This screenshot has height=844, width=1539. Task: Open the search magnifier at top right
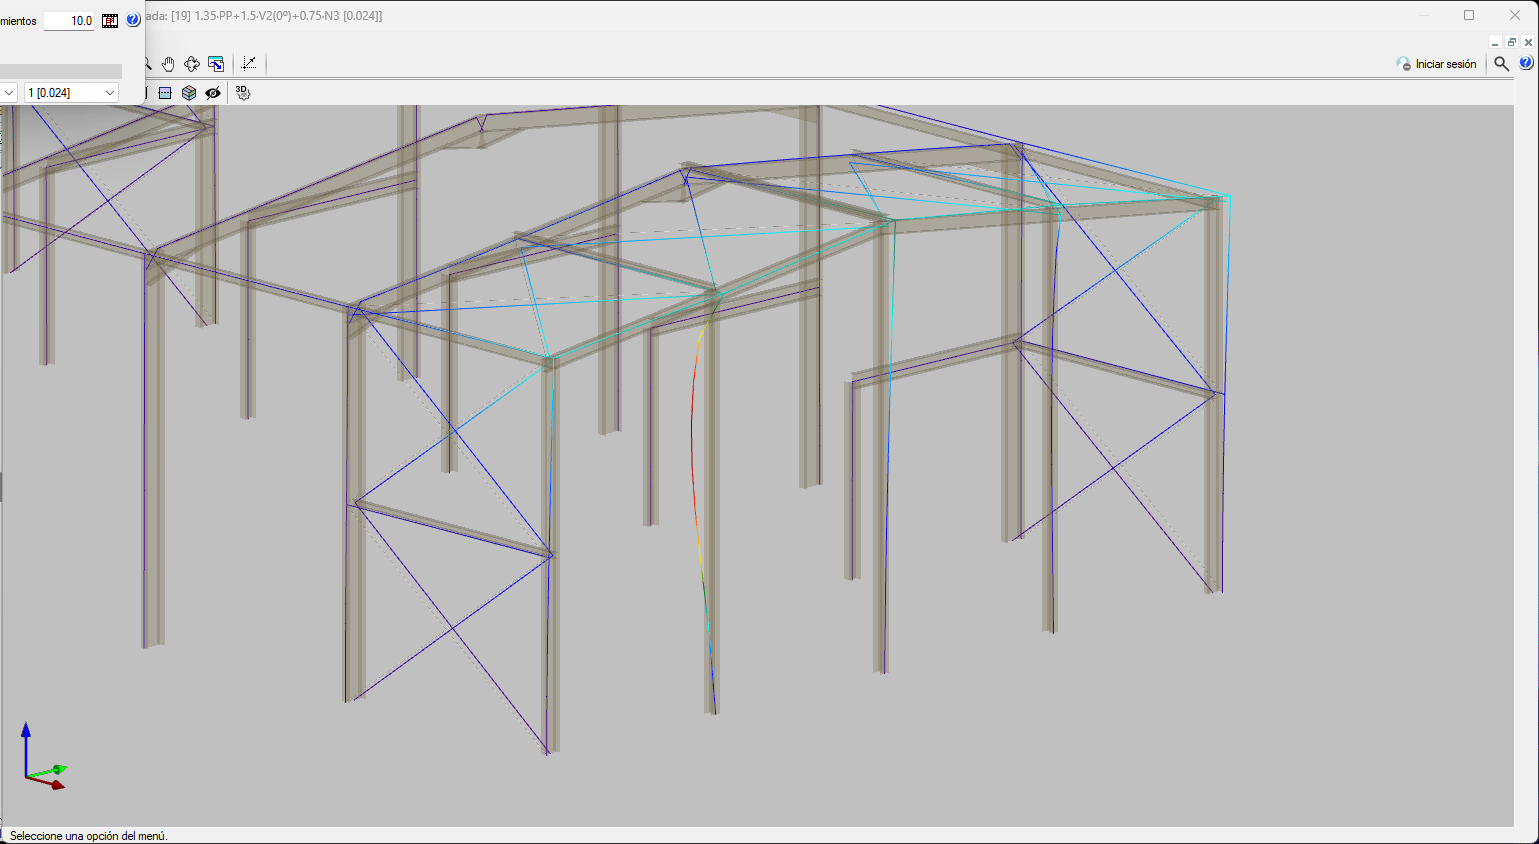point(1501,64)
